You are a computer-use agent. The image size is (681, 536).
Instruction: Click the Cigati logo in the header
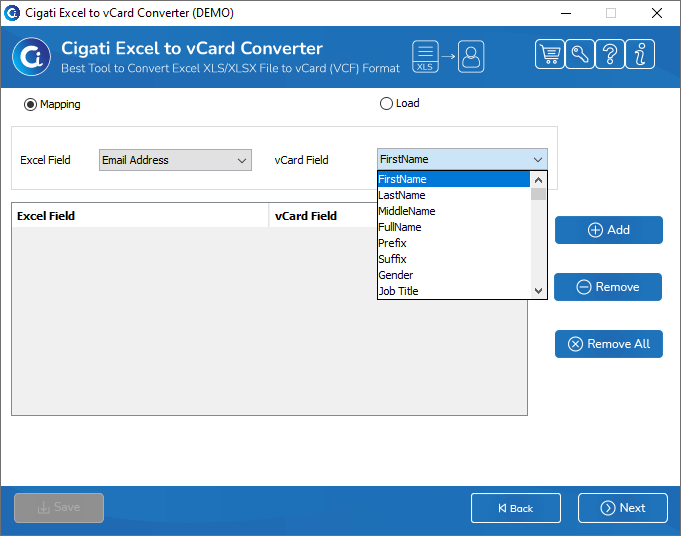pyautogui.click(x=31, y=56)
